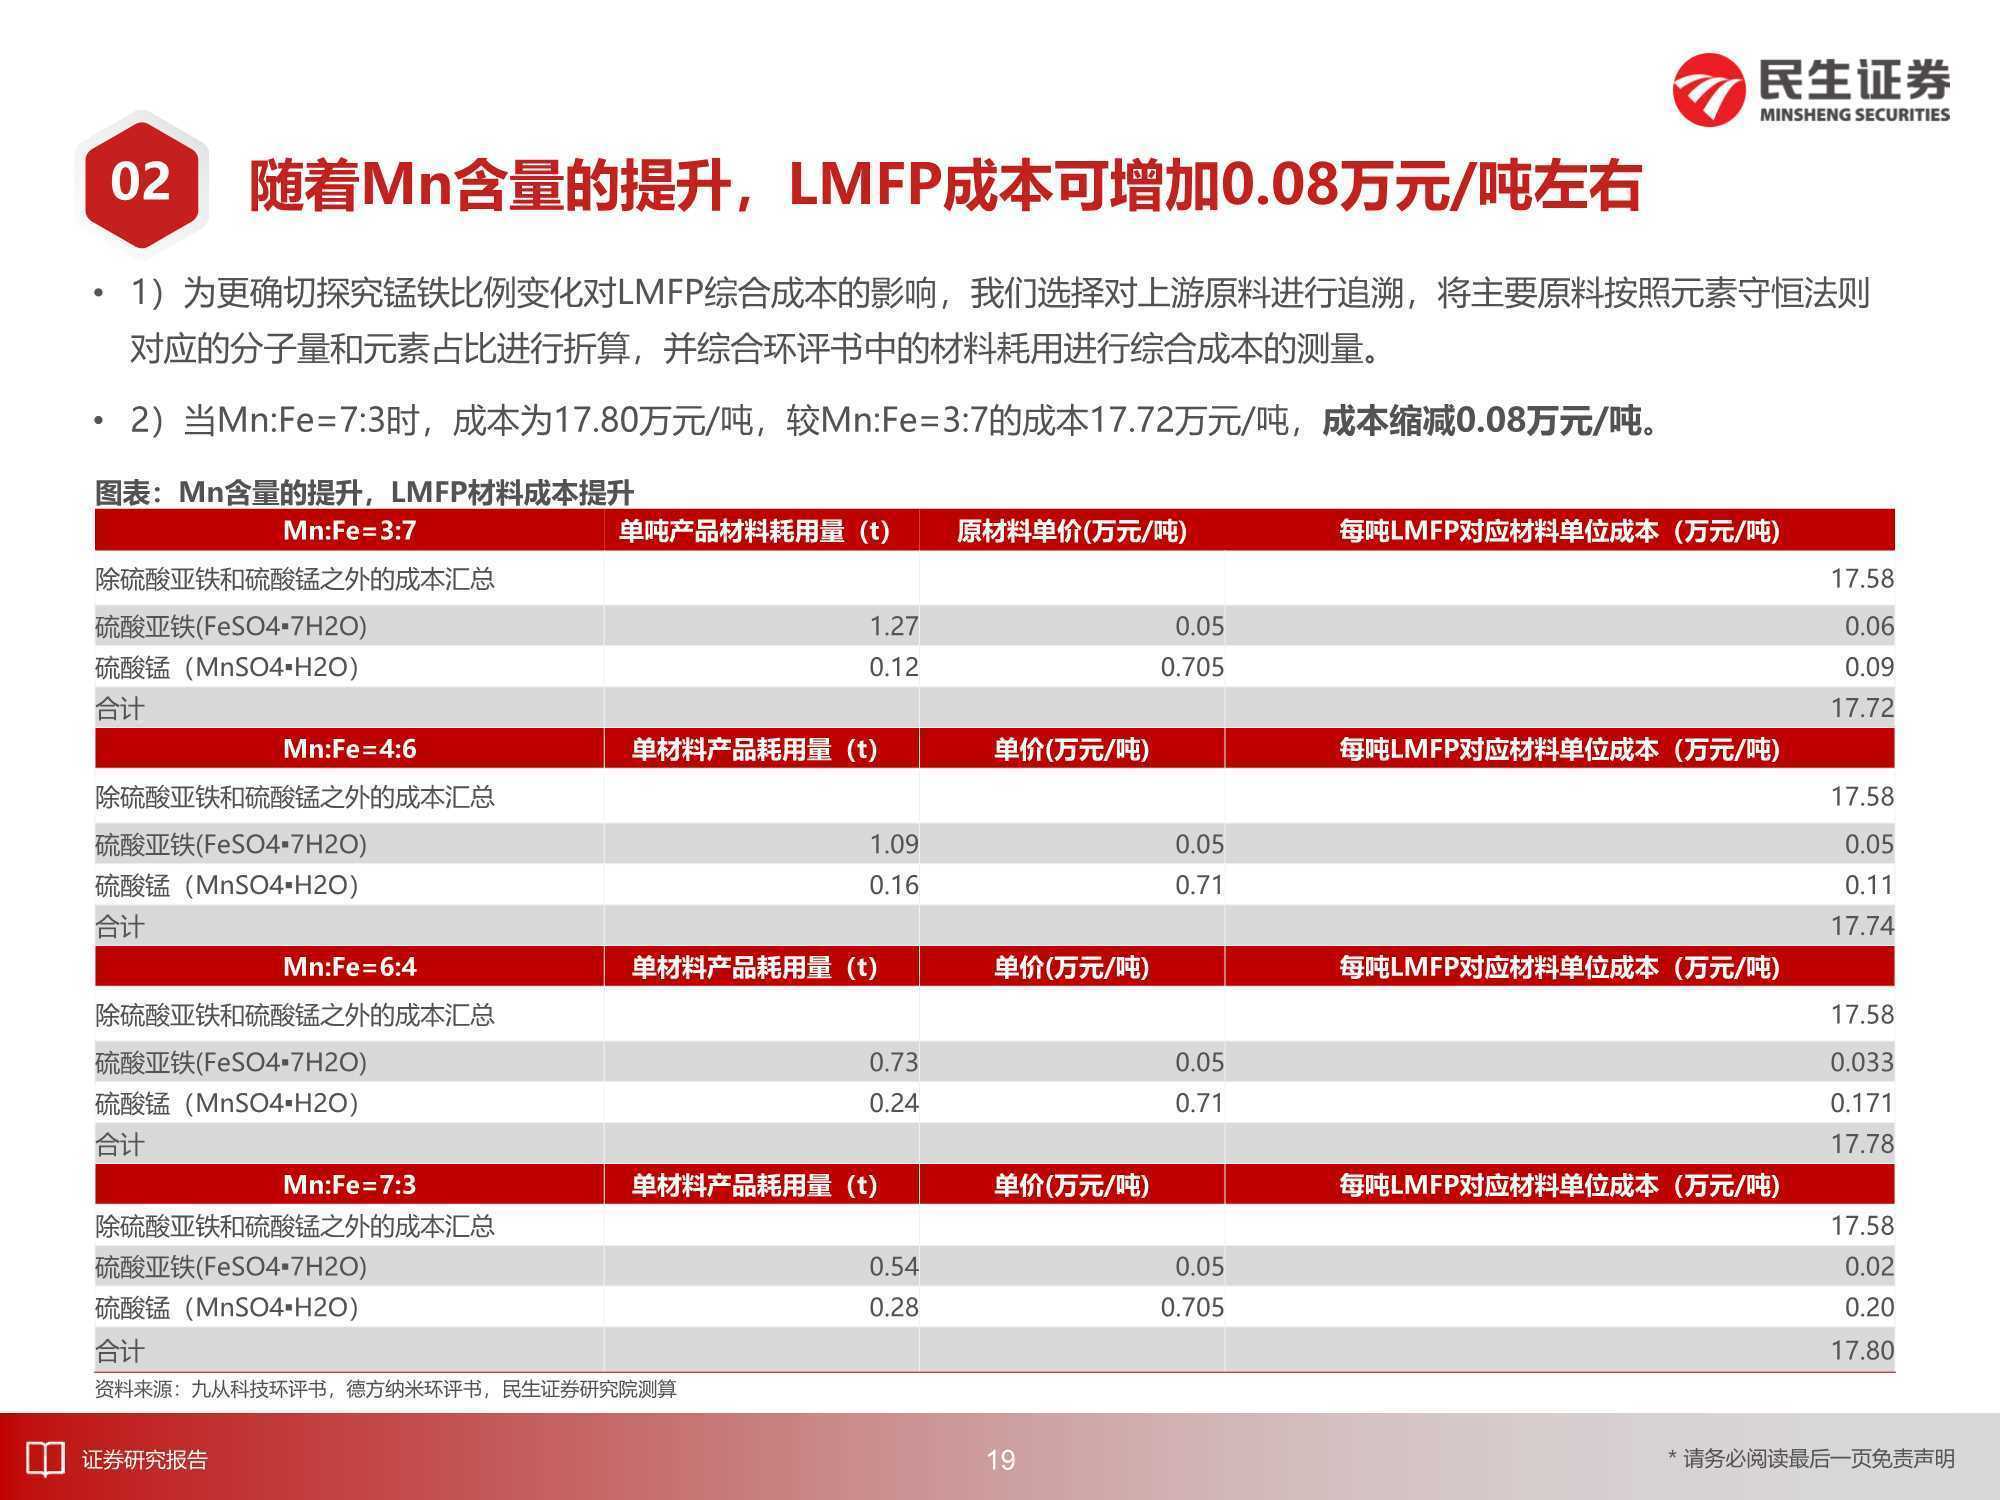Click the first bullet paragraph beginning 为更确切探究
This screenshot has height=1500, width=2000.
(x=1000, y=321)
